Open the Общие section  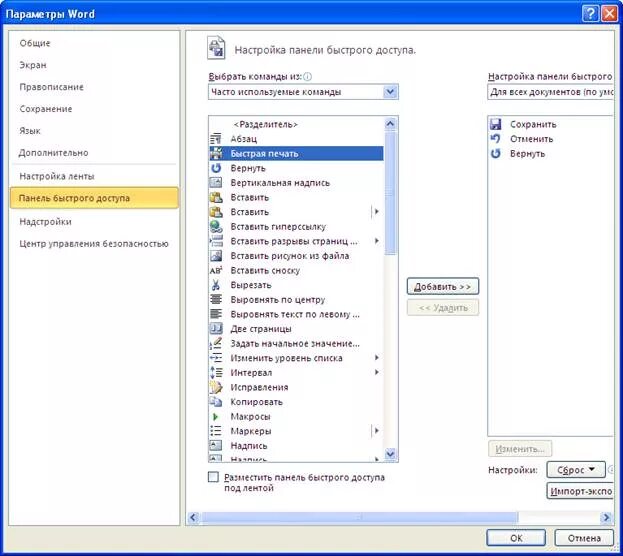[x=35, y=43]
